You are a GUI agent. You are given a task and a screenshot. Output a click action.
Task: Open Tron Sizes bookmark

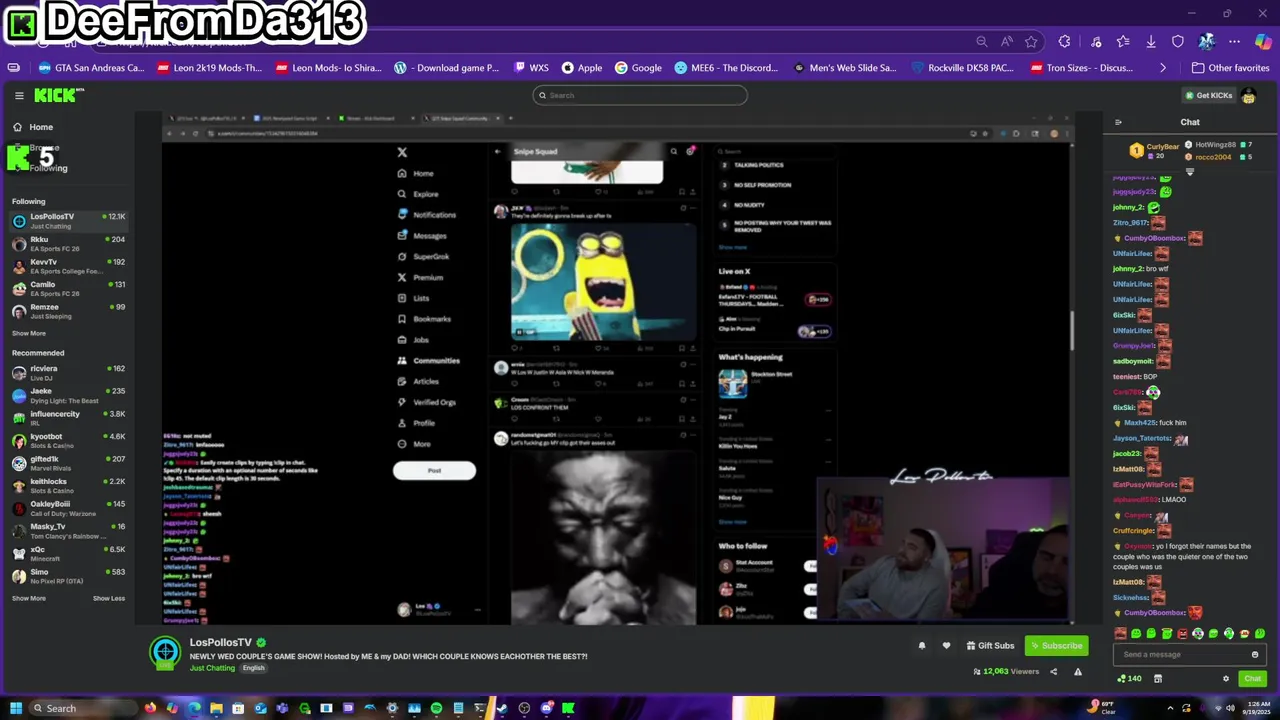pyautogui.click(x=1080, y=68)
